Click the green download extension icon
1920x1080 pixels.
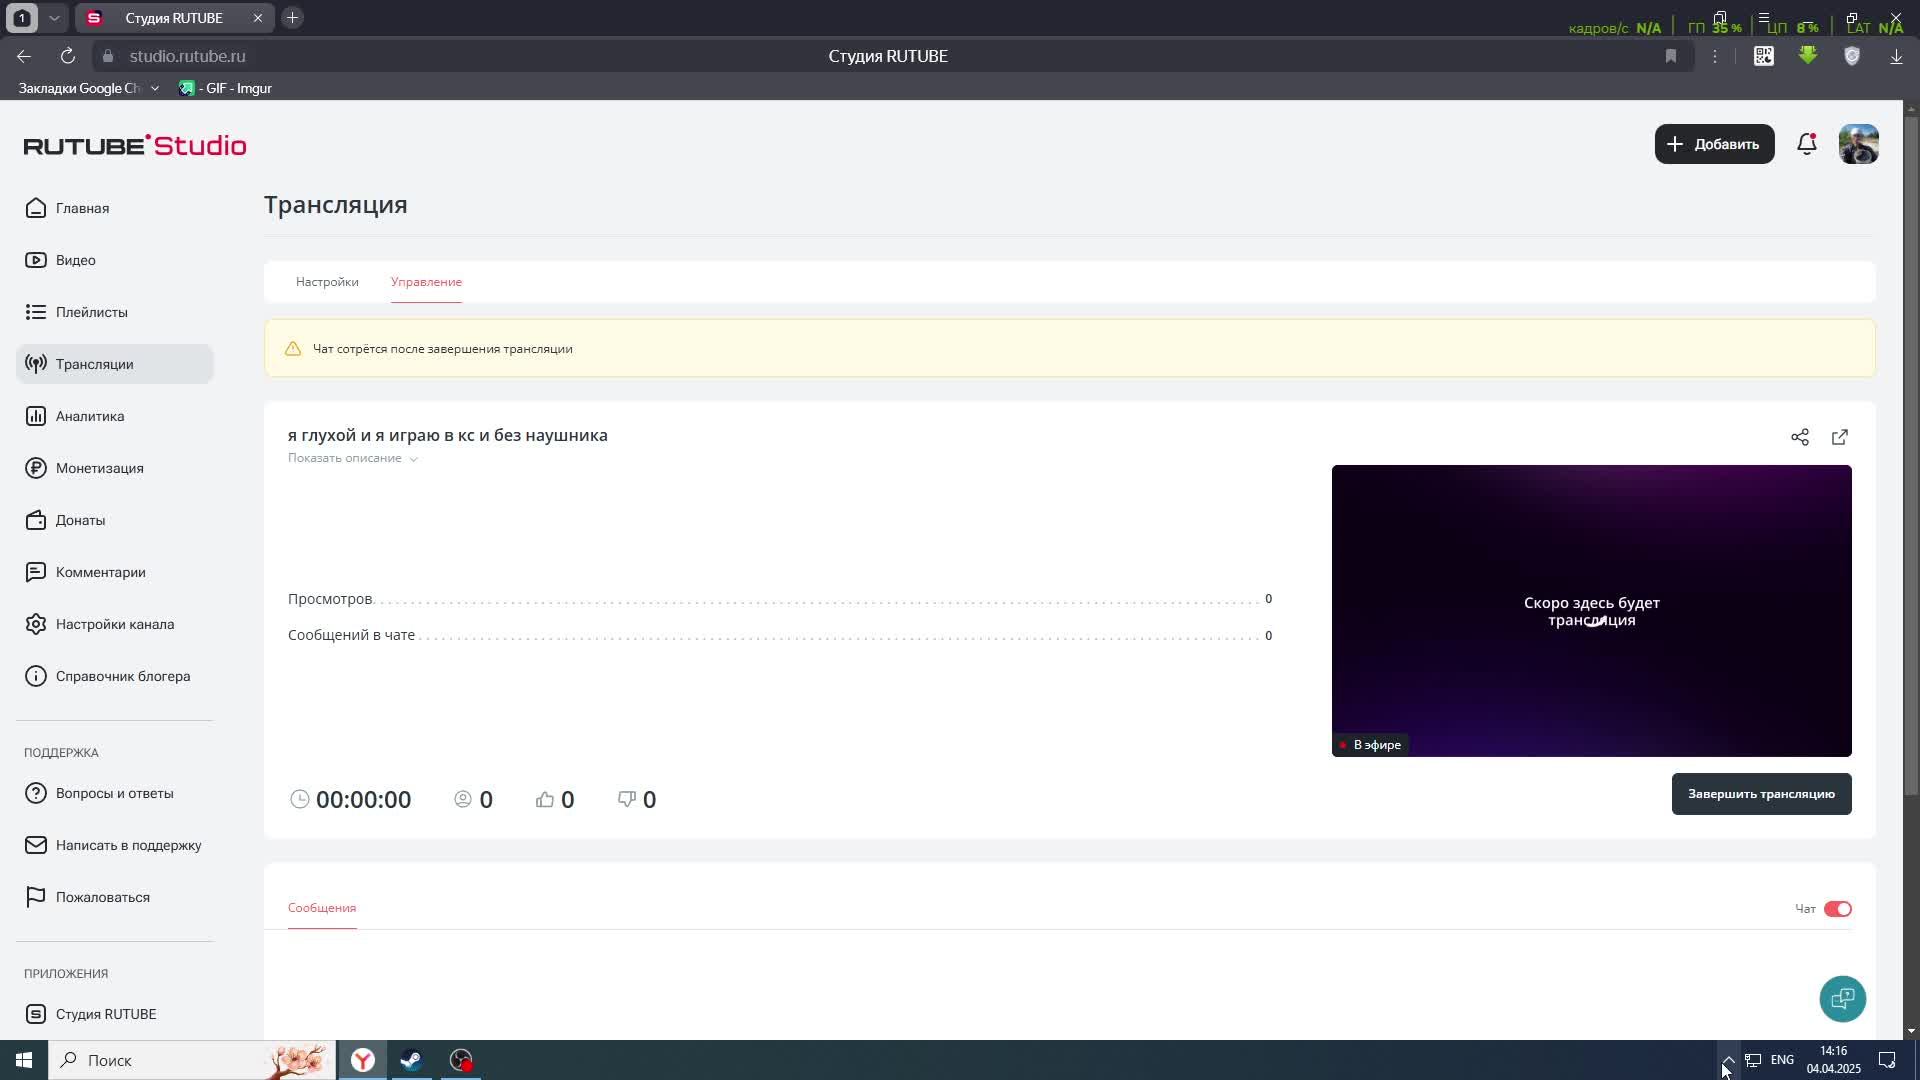point(1808,56)
